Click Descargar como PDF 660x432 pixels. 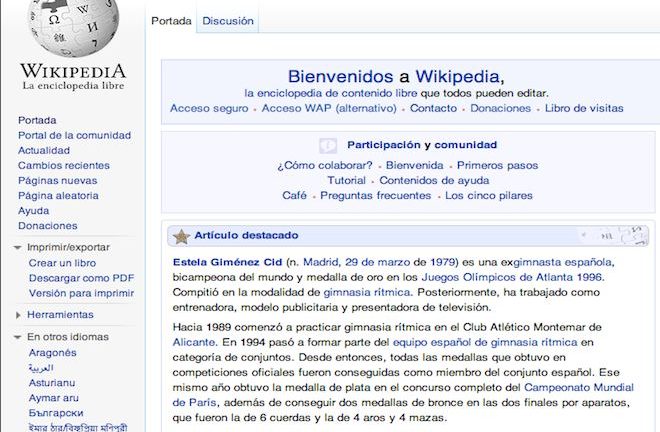tap(81, 278)
